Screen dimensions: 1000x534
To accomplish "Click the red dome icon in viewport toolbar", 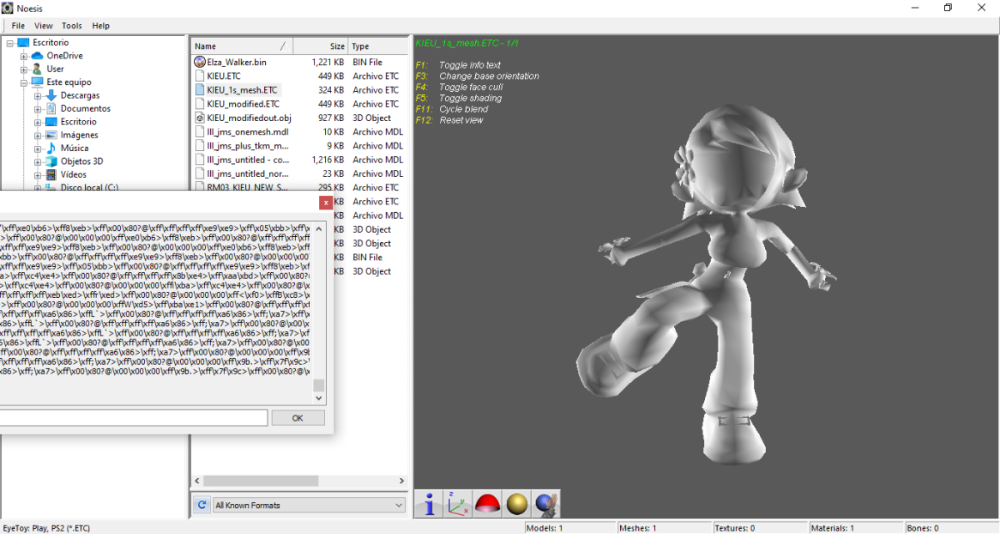I will [487, 504].
